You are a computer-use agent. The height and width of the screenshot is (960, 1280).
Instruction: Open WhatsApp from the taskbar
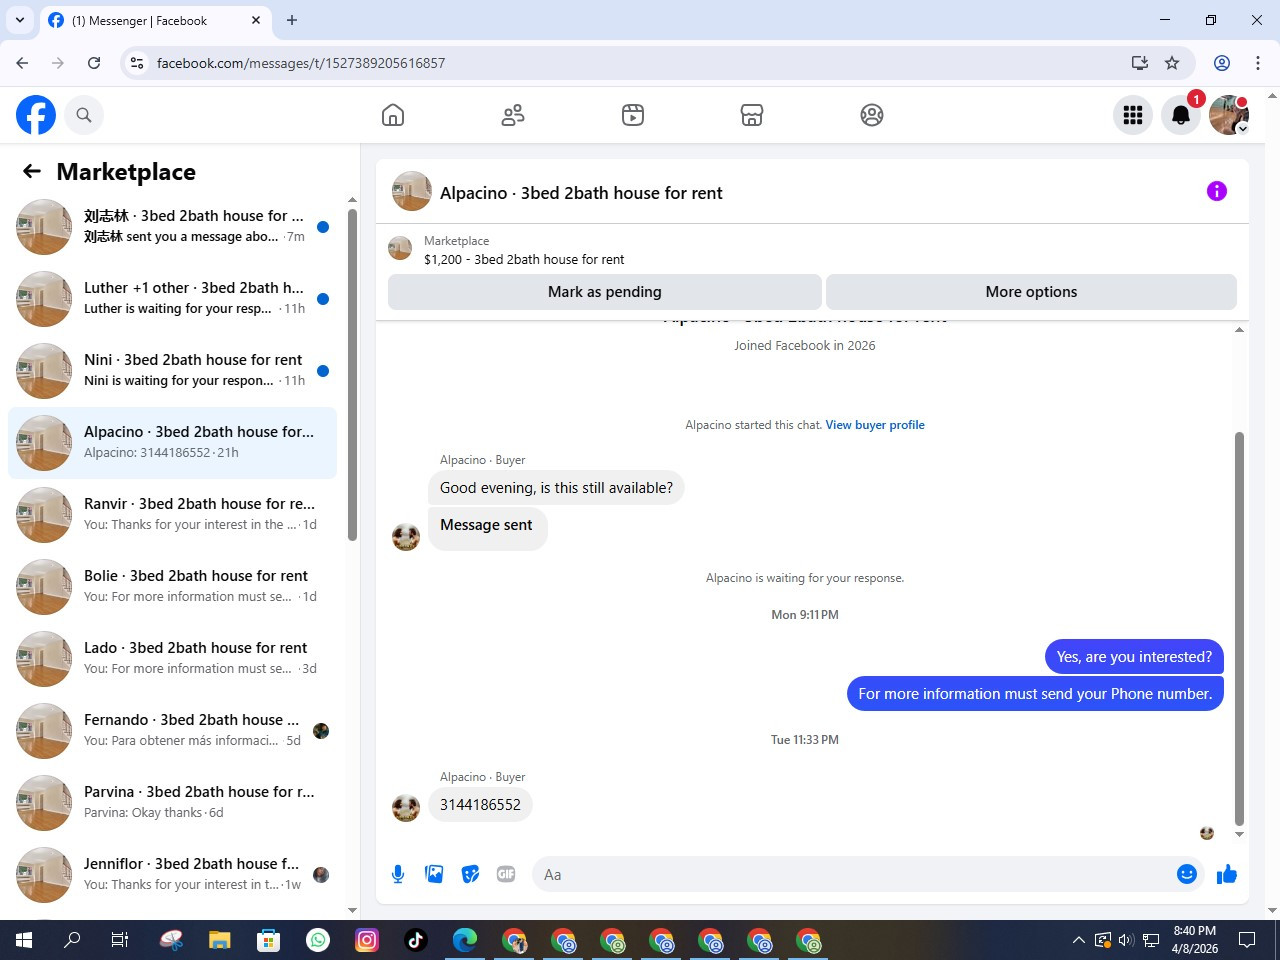tap(318, 940)
